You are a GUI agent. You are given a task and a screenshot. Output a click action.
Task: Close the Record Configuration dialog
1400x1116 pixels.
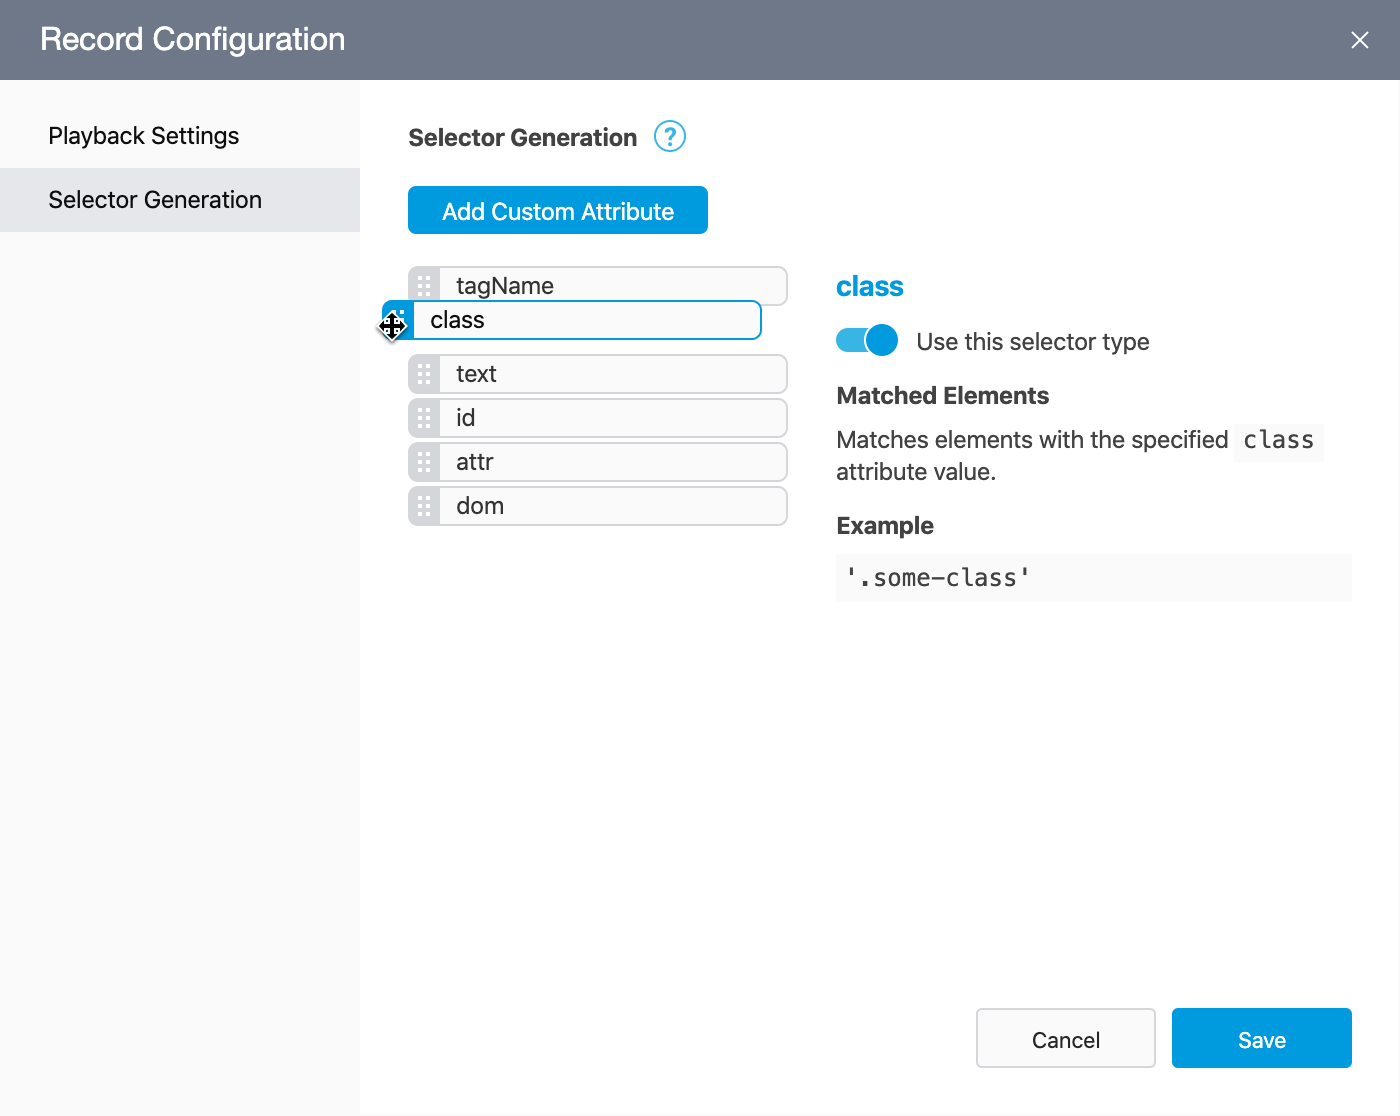[1359, 40]
